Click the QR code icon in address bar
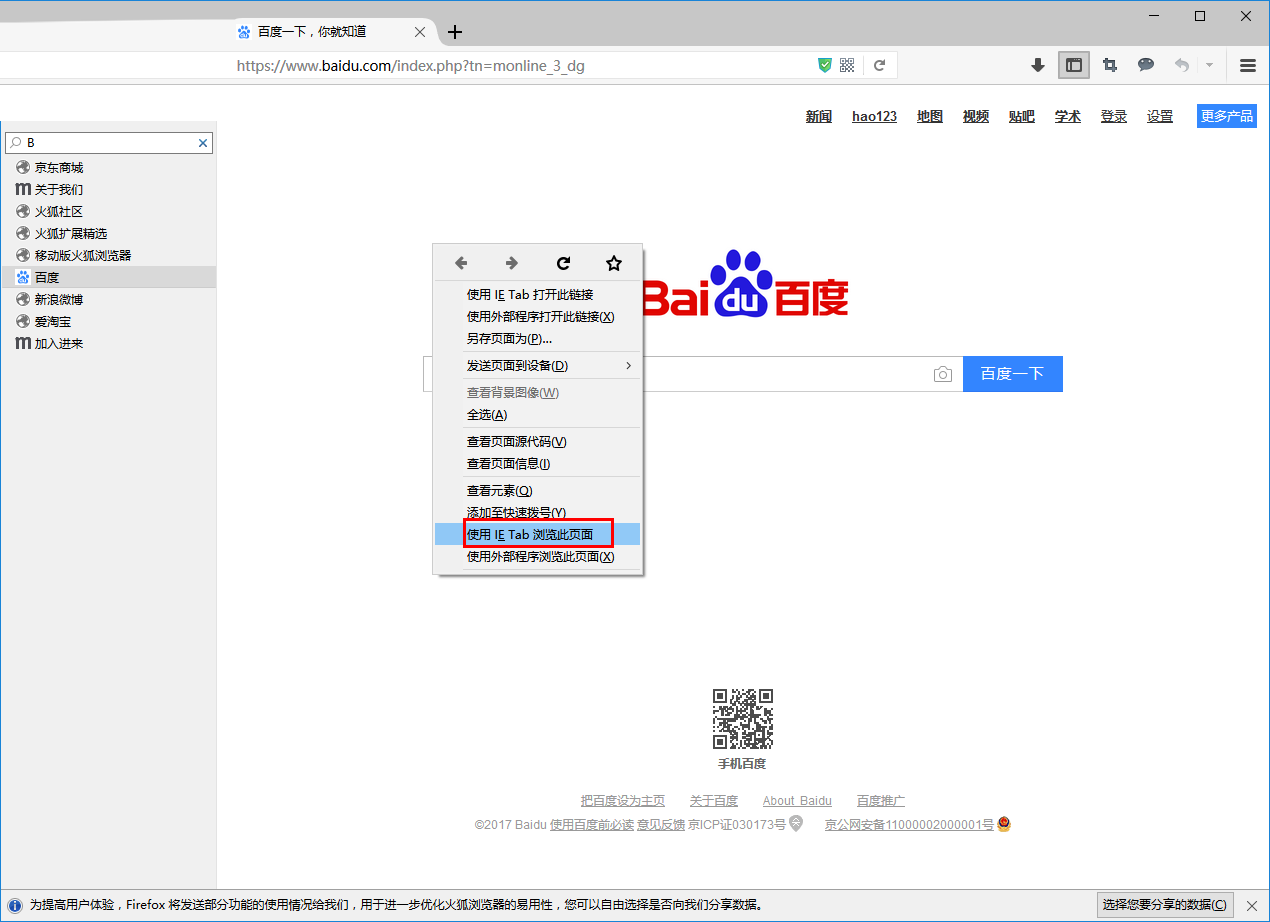Screen dimensions: 1270x922 coord(847,65)
